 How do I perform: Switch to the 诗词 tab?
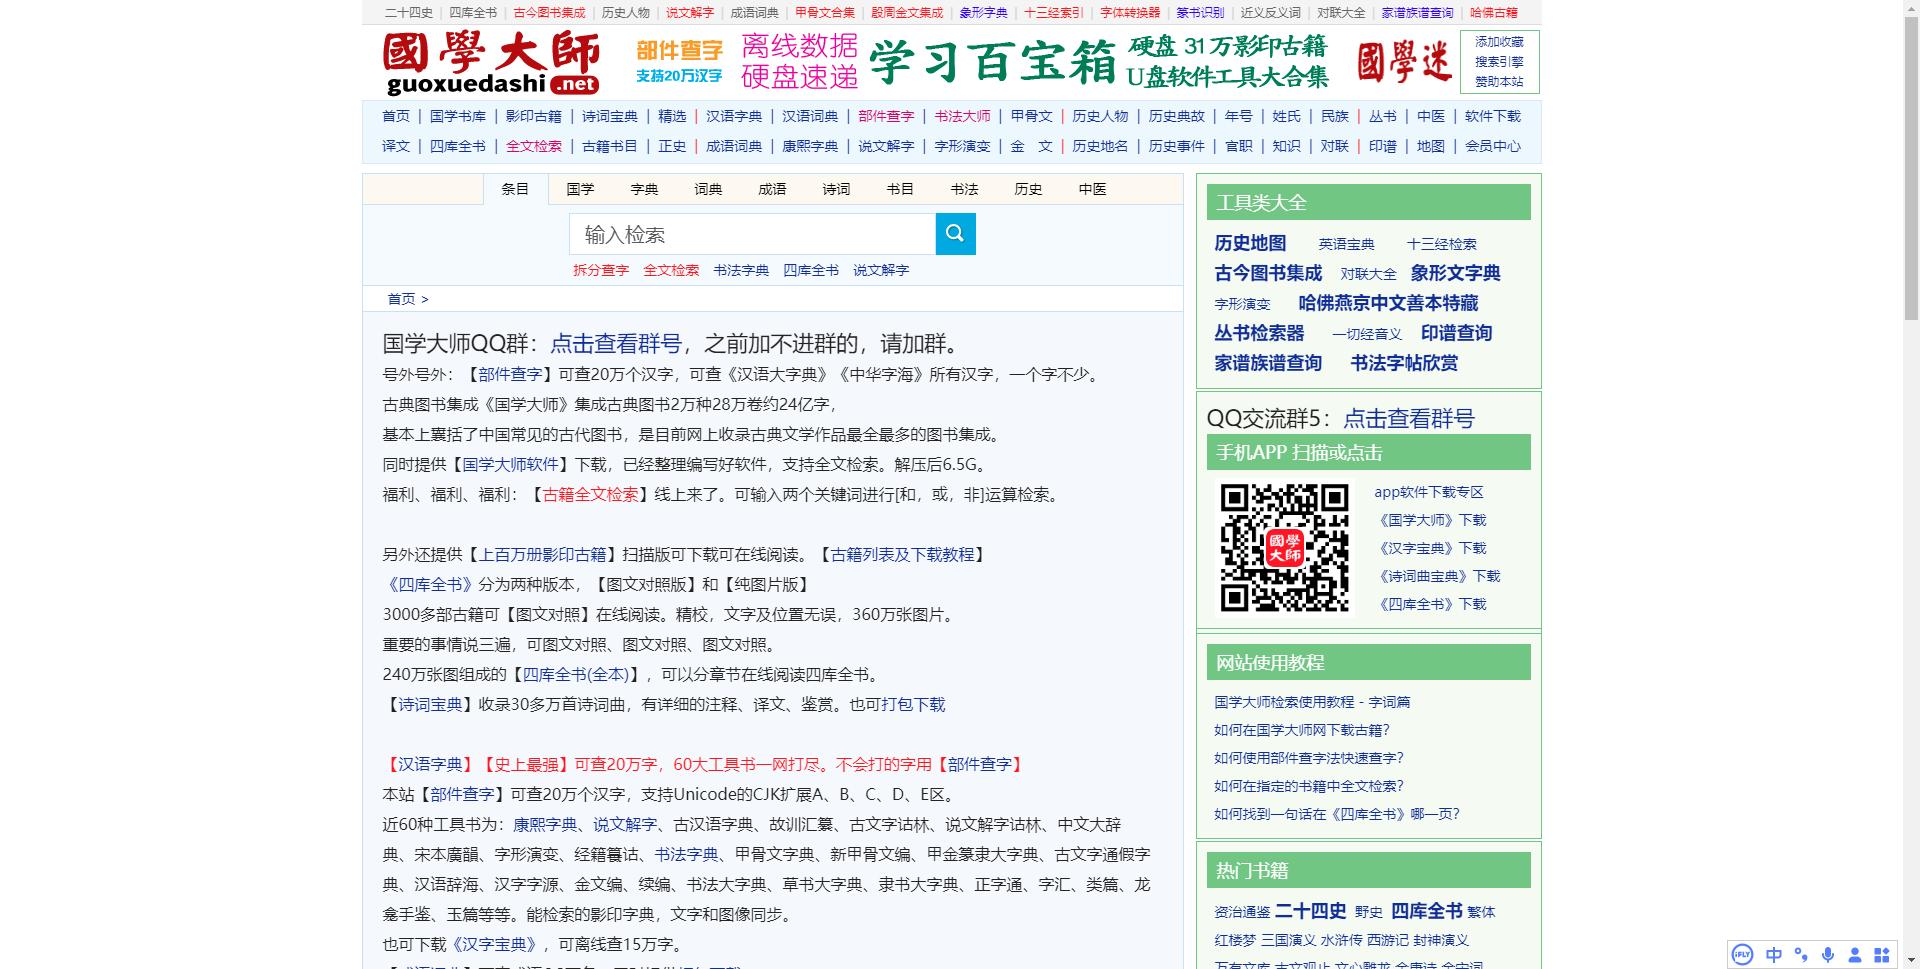[x=836, y=189]
